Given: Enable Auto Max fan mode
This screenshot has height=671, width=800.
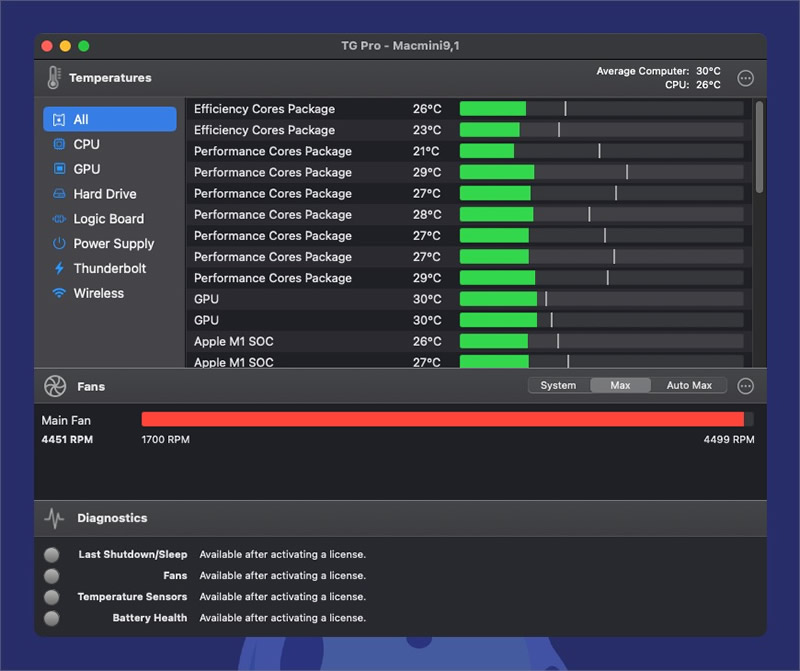Looking at the screenshot, I should (x=689, y=385).
